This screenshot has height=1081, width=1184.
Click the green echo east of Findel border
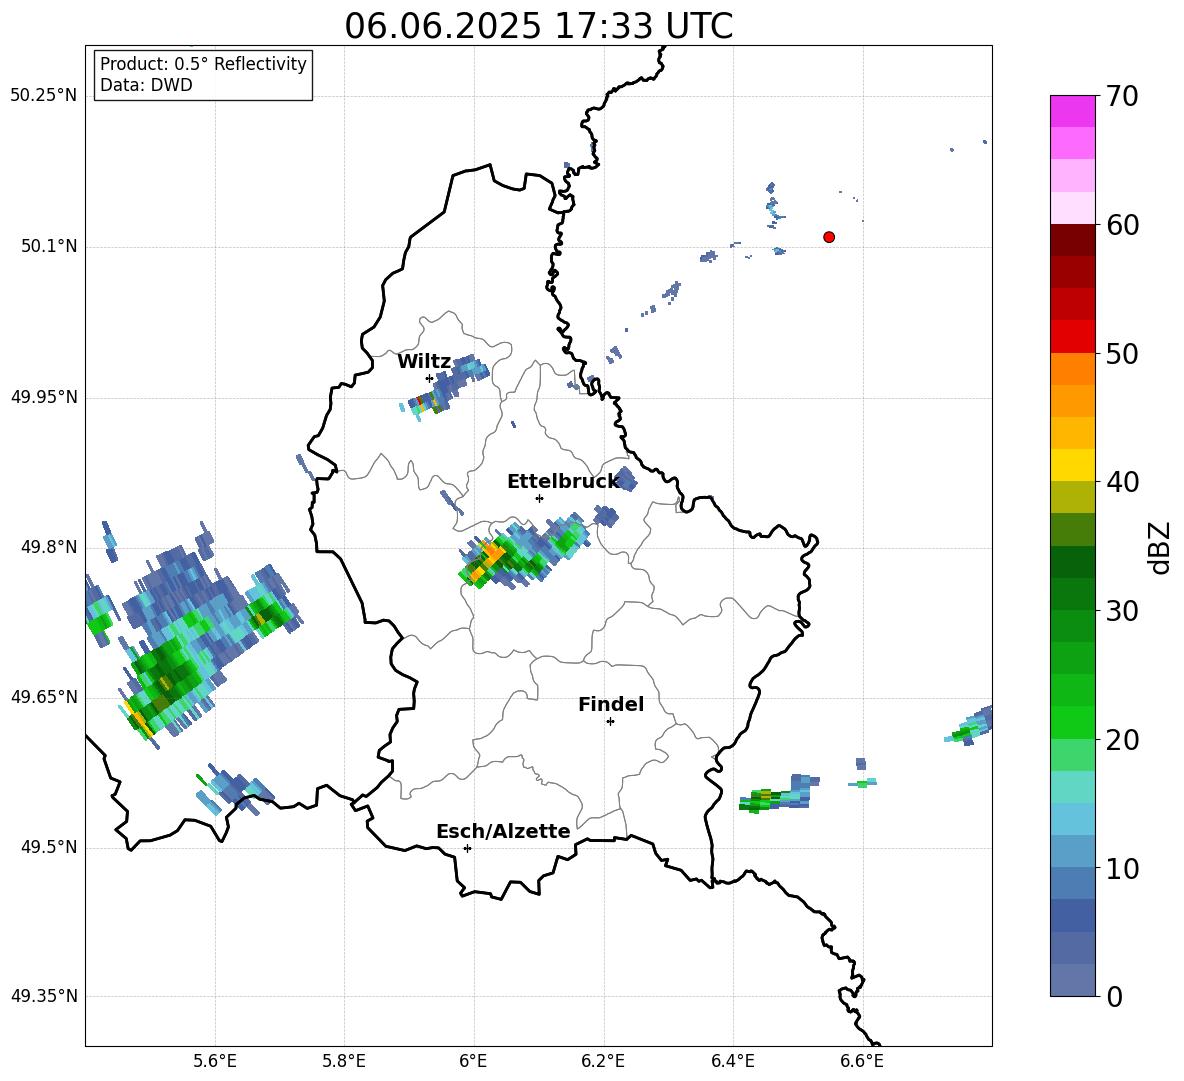click(x=778, y=795)
